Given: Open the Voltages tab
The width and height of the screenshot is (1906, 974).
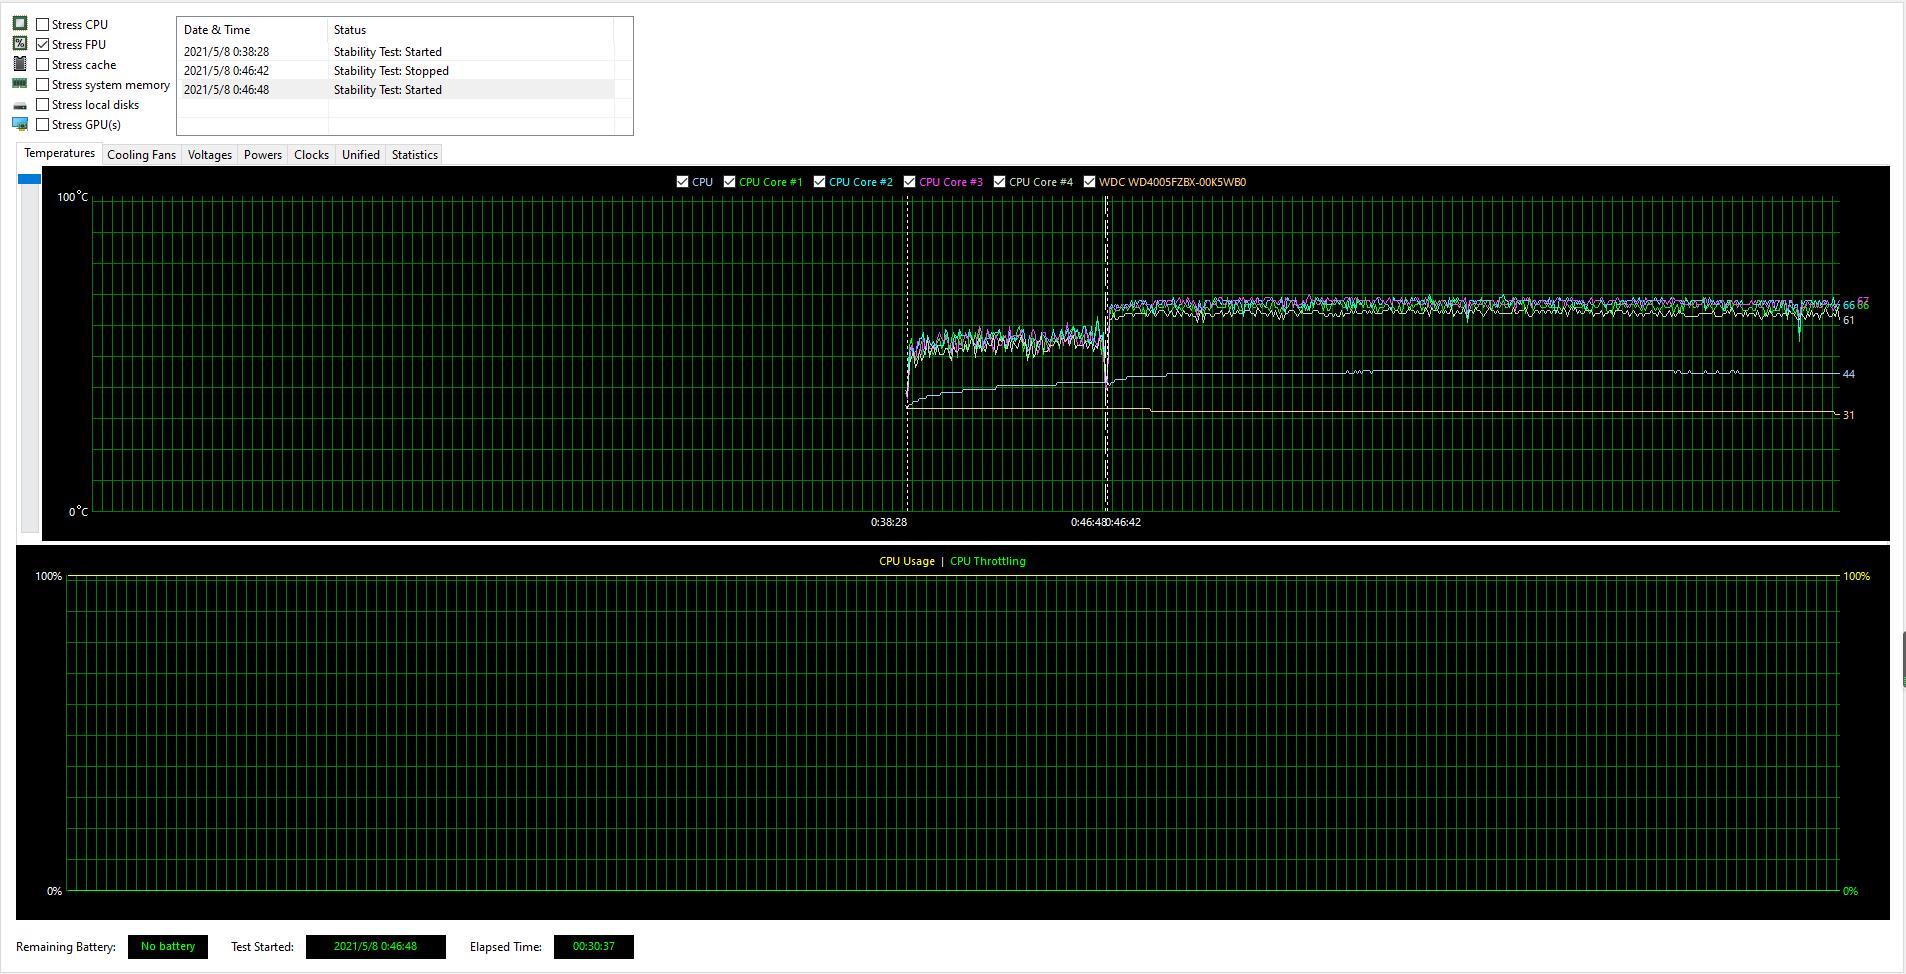Looking at the screenshot, I should coord(209,155).
